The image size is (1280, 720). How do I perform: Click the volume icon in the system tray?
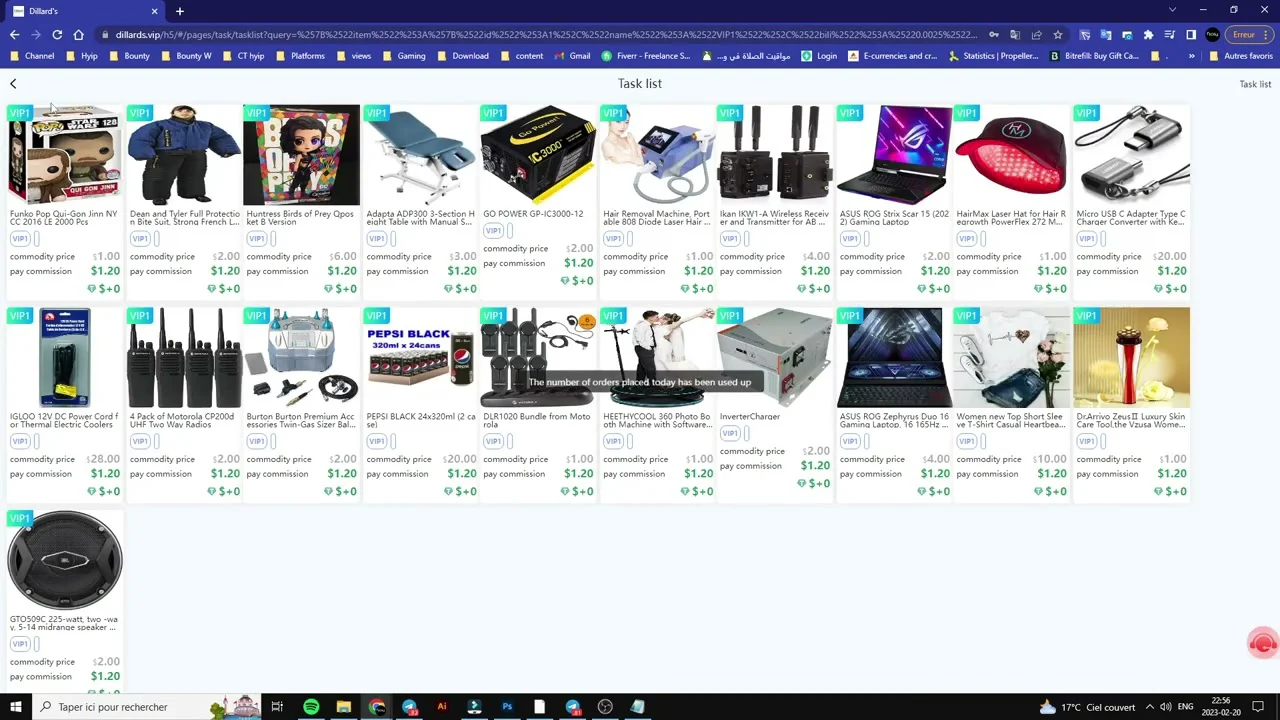(1165, 707)
